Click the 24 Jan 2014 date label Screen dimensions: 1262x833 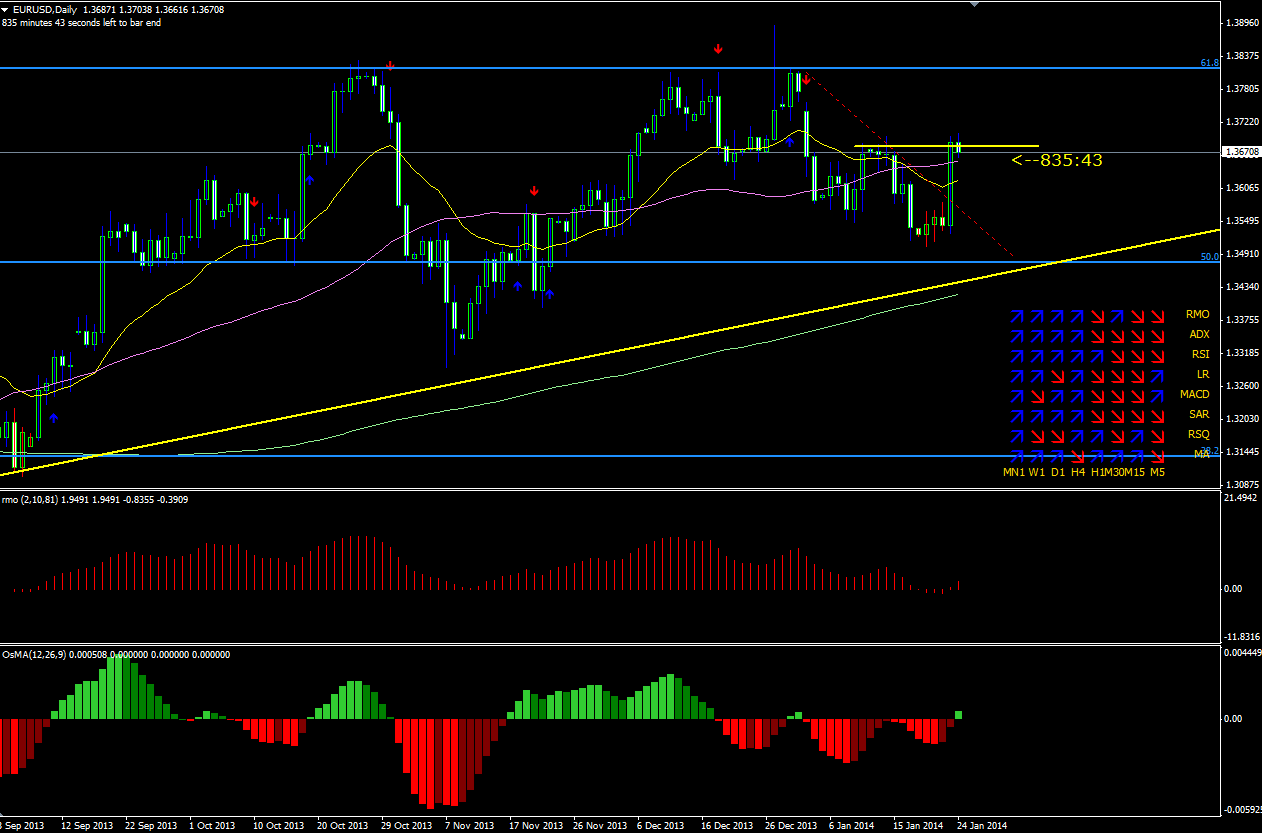tap(983, 826)
